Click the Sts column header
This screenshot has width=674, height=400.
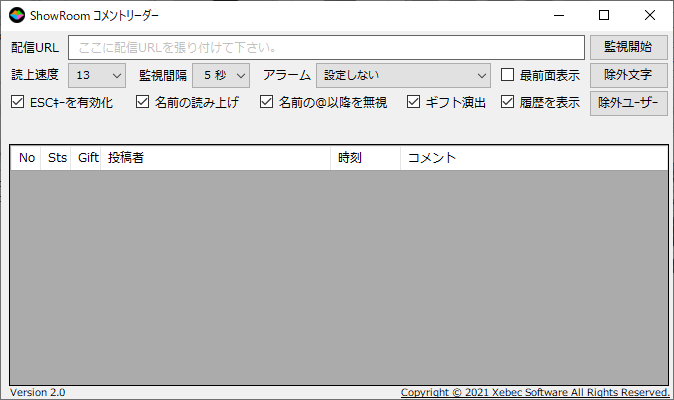(x=56, y=158)
